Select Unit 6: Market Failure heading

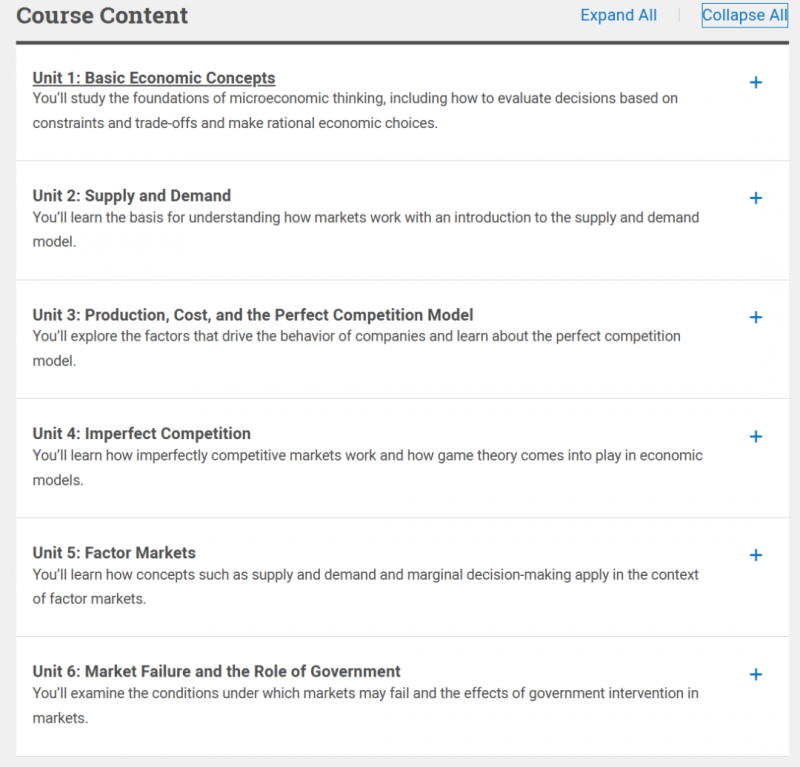click(216, 672)
